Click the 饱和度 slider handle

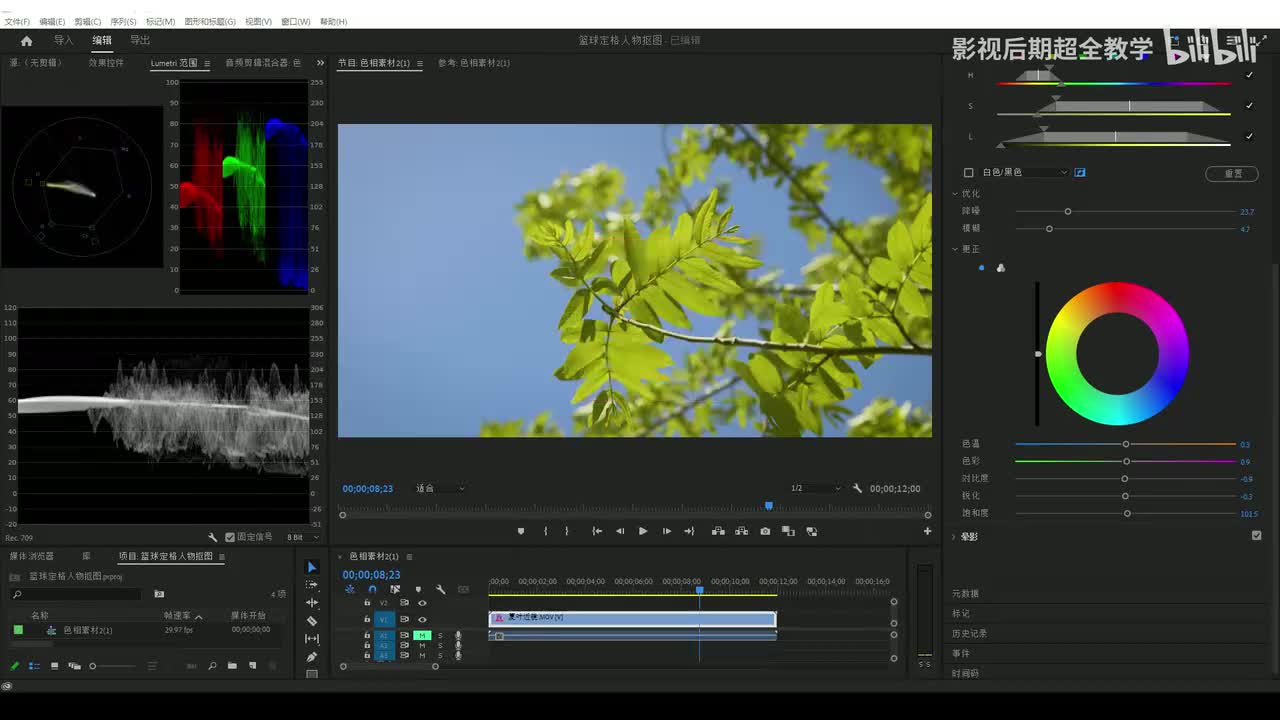1127,513
